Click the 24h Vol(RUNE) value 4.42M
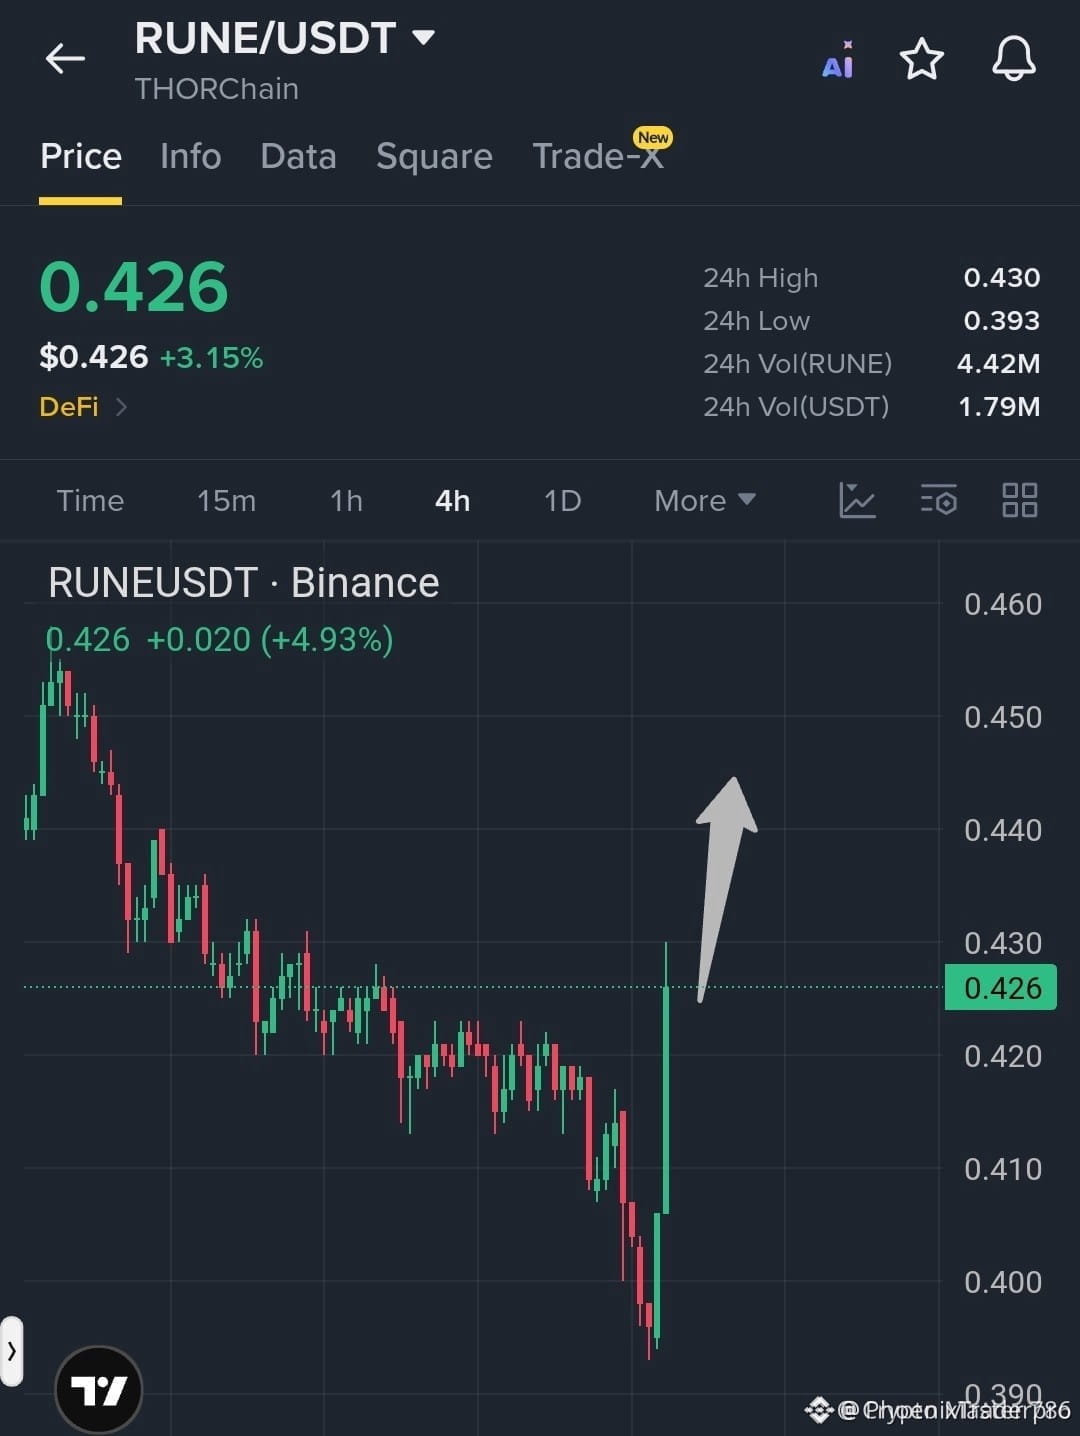This screenshot has width=1080, height=1436. pyautogui.click(x=998, y=364)
